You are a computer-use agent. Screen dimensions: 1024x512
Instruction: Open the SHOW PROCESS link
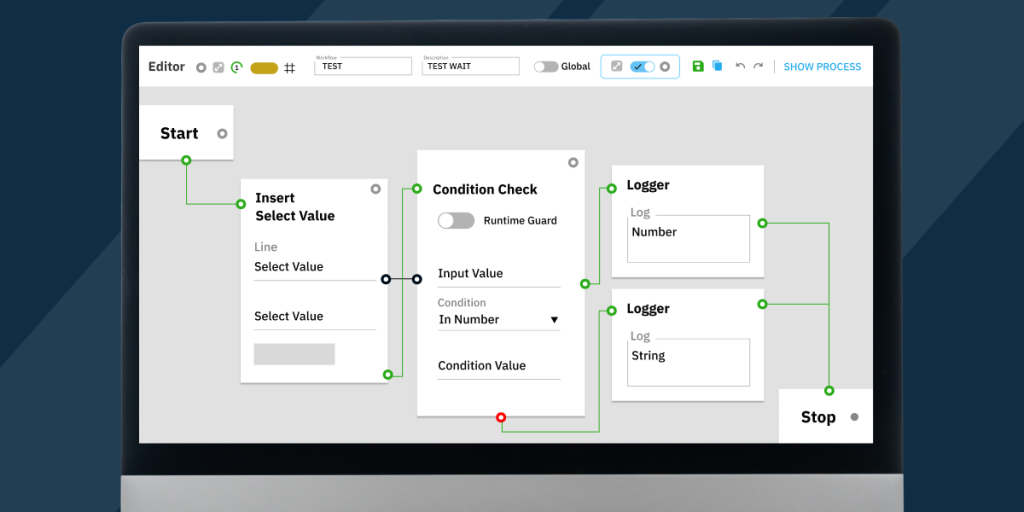822,67
